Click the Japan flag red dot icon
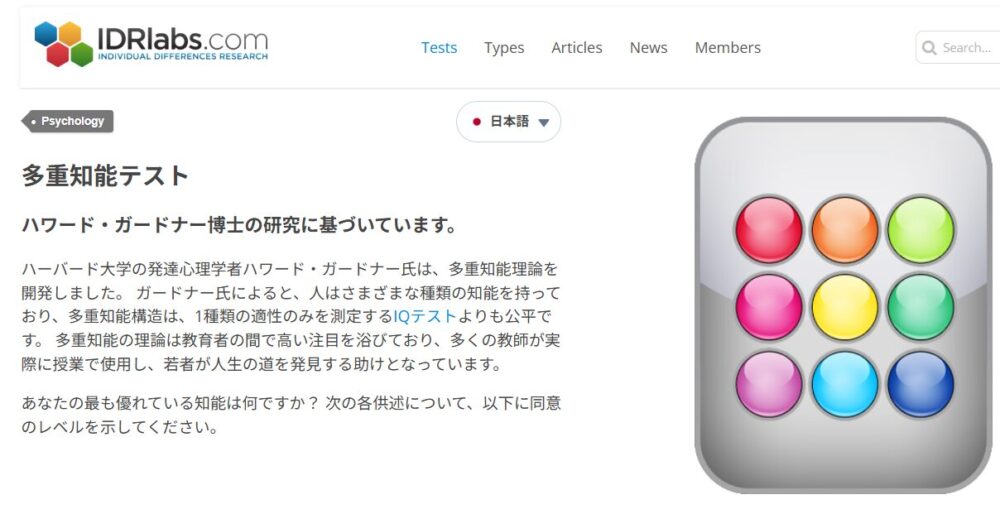Screen dimensions: 1000x509 476,122
